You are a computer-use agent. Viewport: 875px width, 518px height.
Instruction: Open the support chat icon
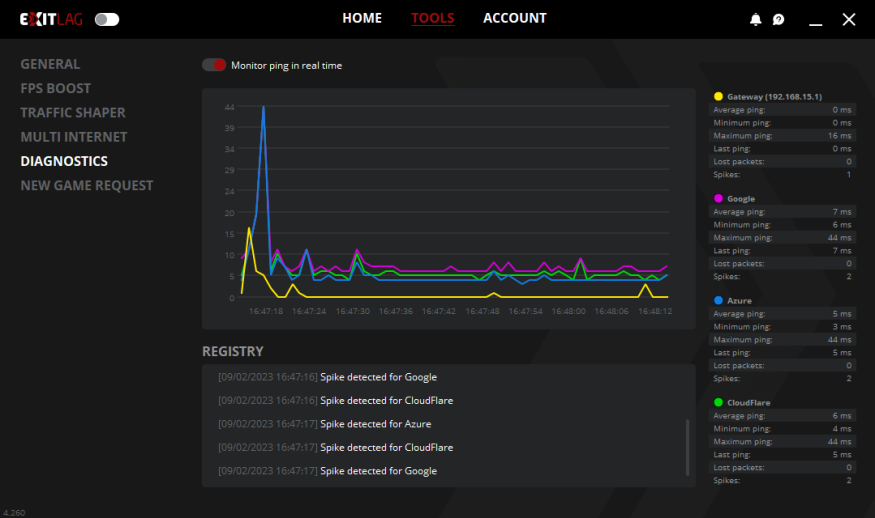point(778,20)
